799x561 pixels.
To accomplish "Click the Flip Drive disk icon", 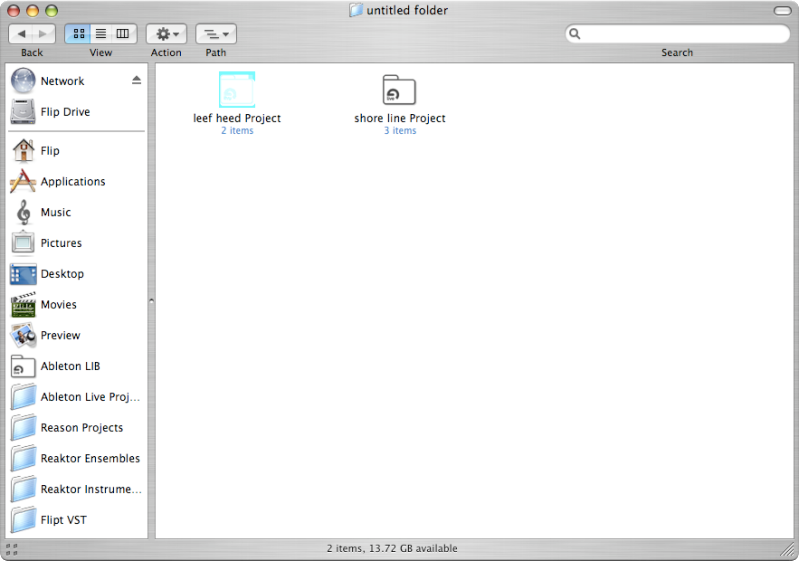I will tap(23, 112).
